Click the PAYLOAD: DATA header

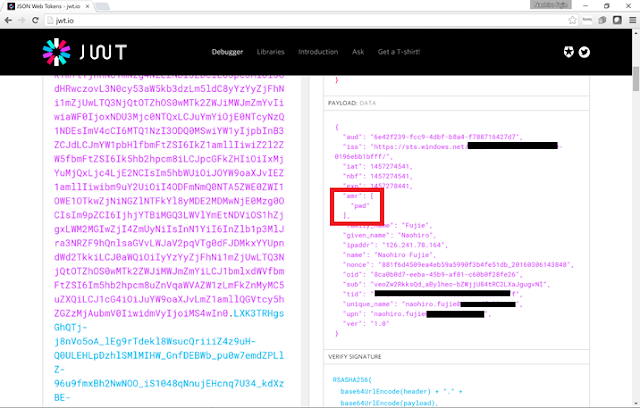coord(352,103)
